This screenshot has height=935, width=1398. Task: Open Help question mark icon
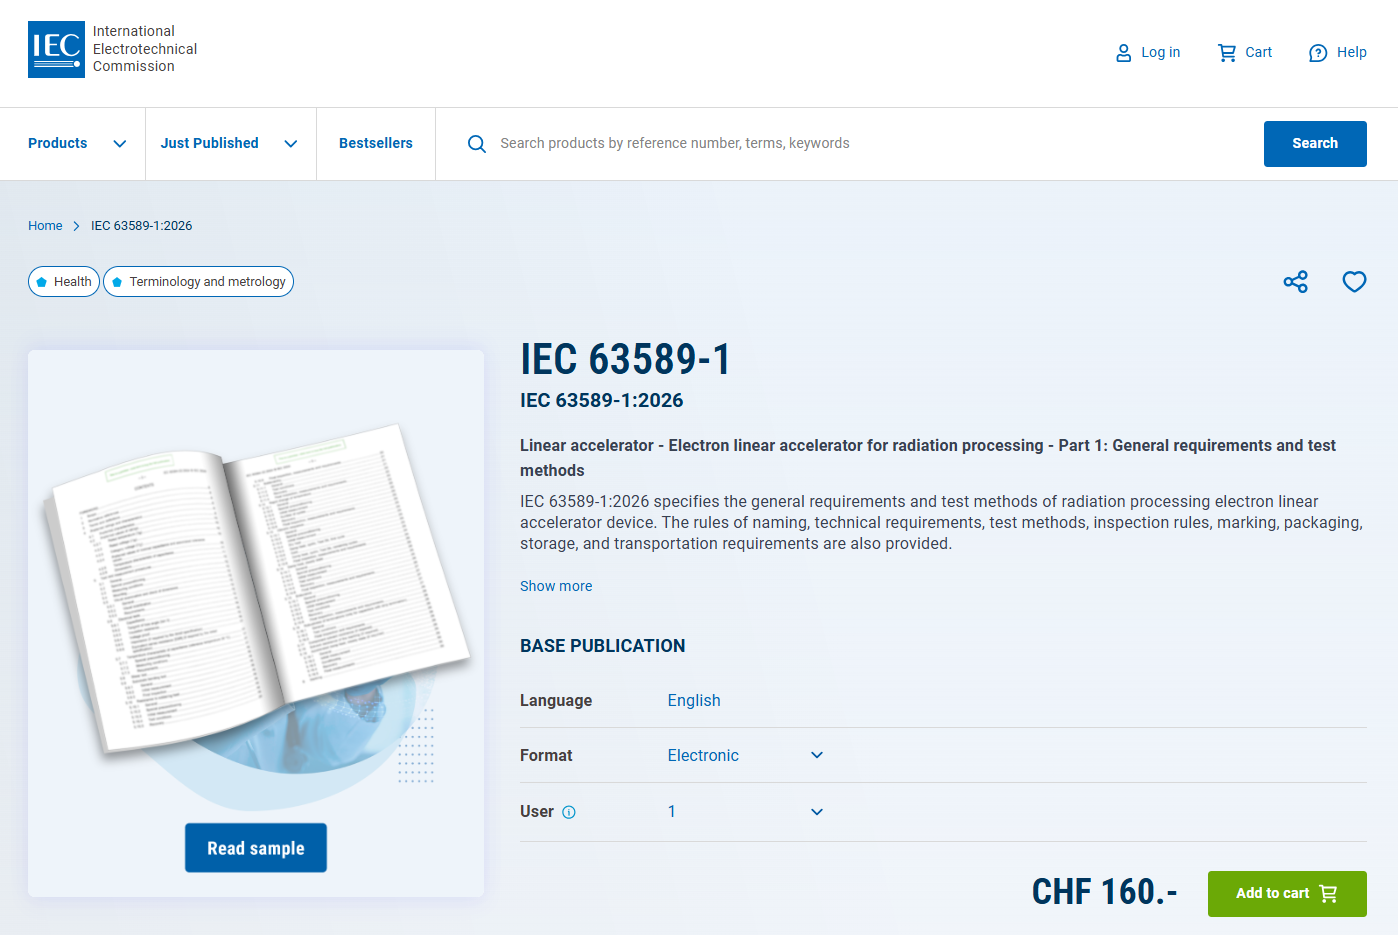pos(1318,53)
